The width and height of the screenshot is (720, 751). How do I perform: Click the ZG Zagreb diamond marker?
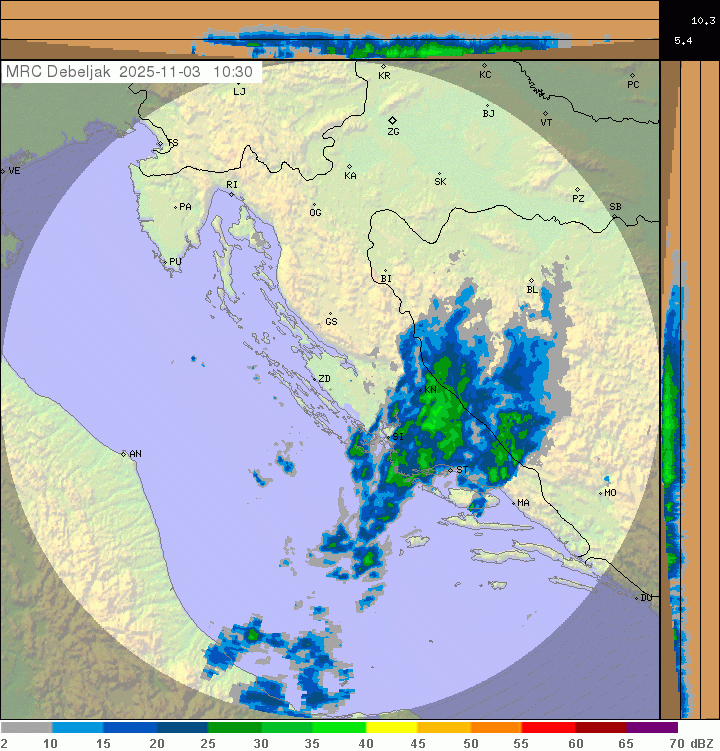[x=393, y=120]
